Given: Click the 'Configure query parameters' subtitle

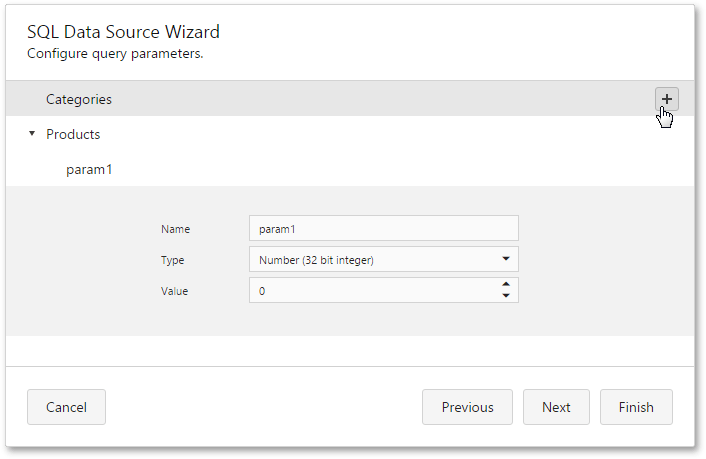Looking at the screenshot, I should [x=115, y=53].
